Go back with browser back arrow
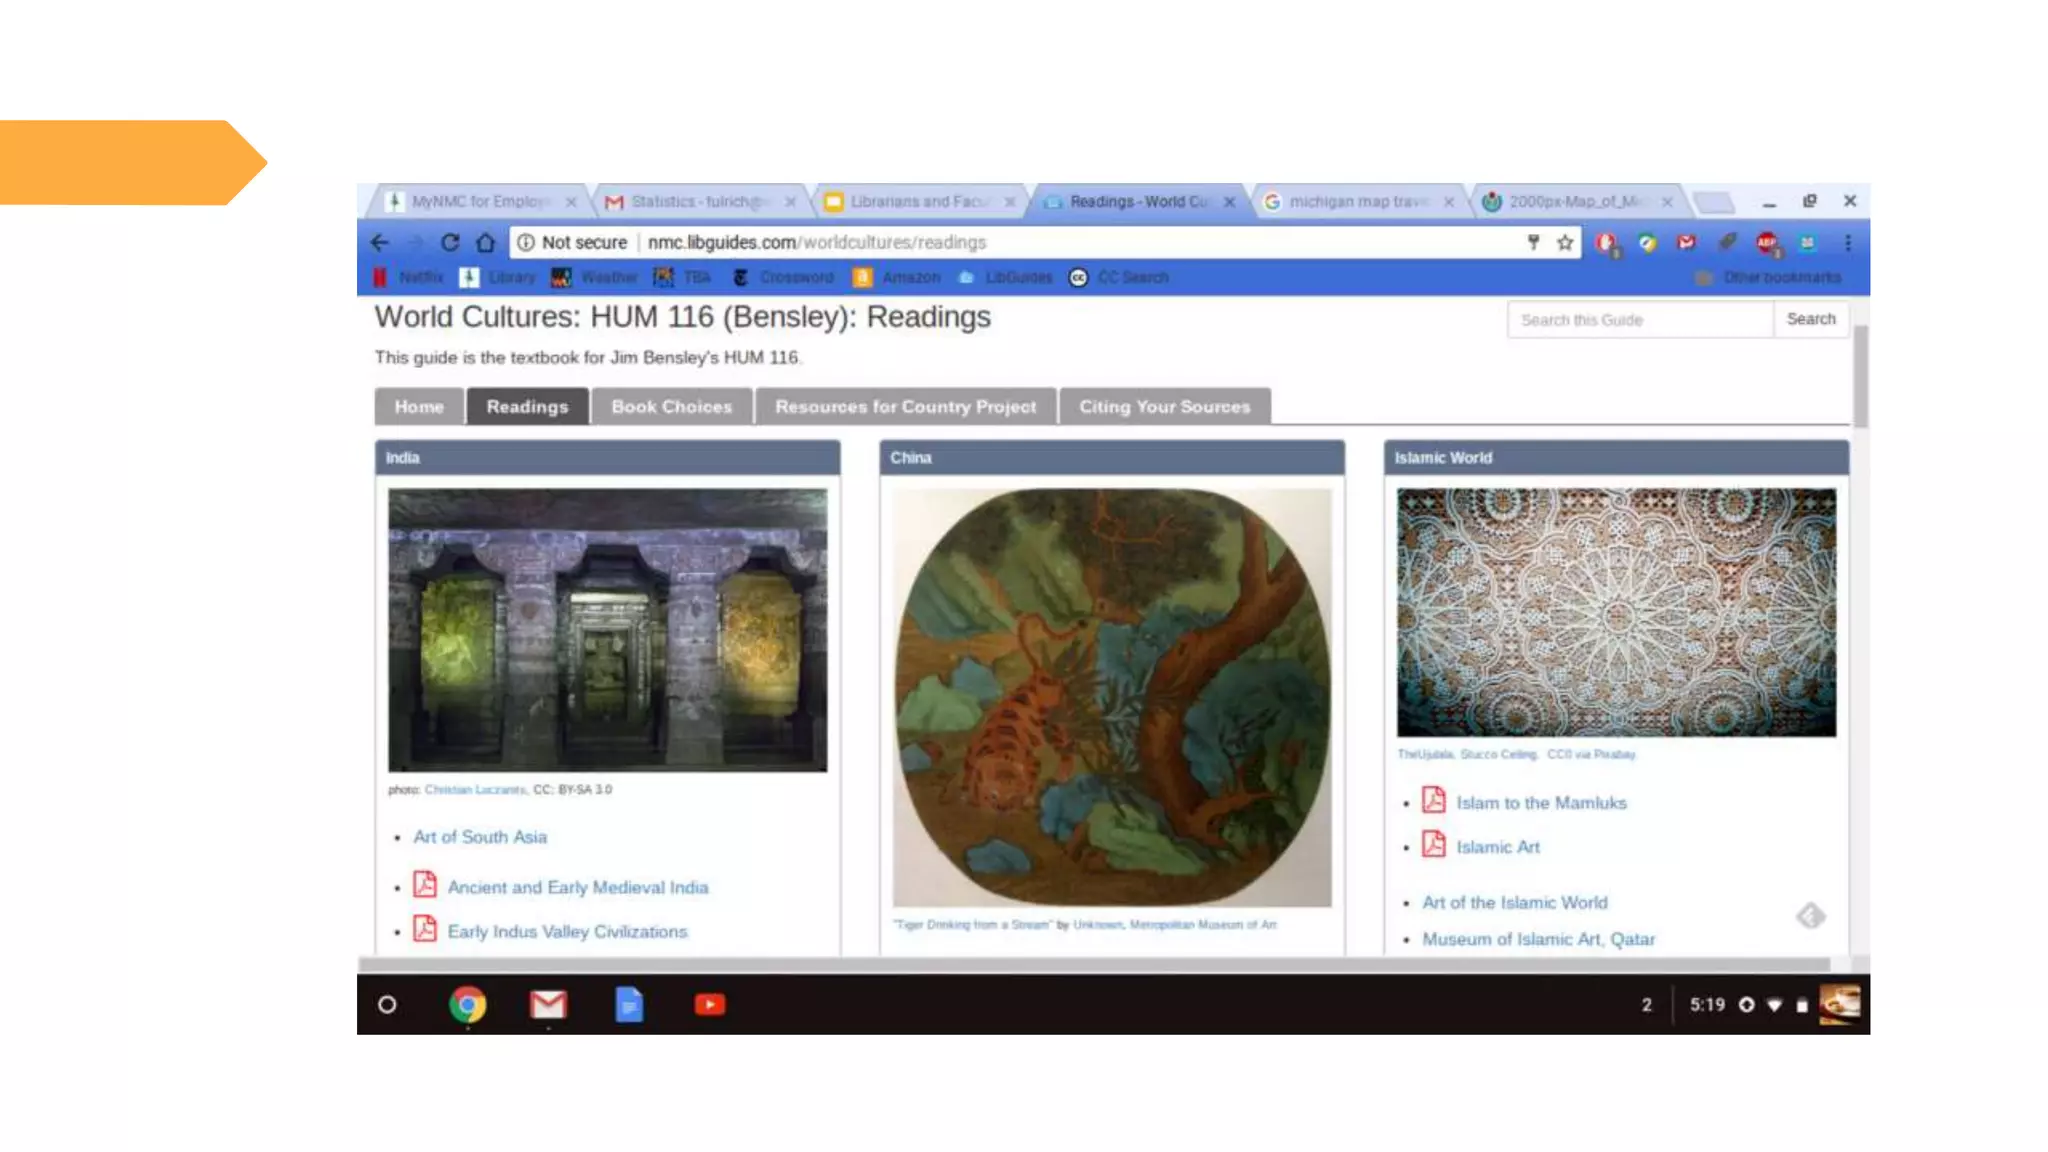Viewport: 2048px width, 1152px height. click(x=380, y=242)
